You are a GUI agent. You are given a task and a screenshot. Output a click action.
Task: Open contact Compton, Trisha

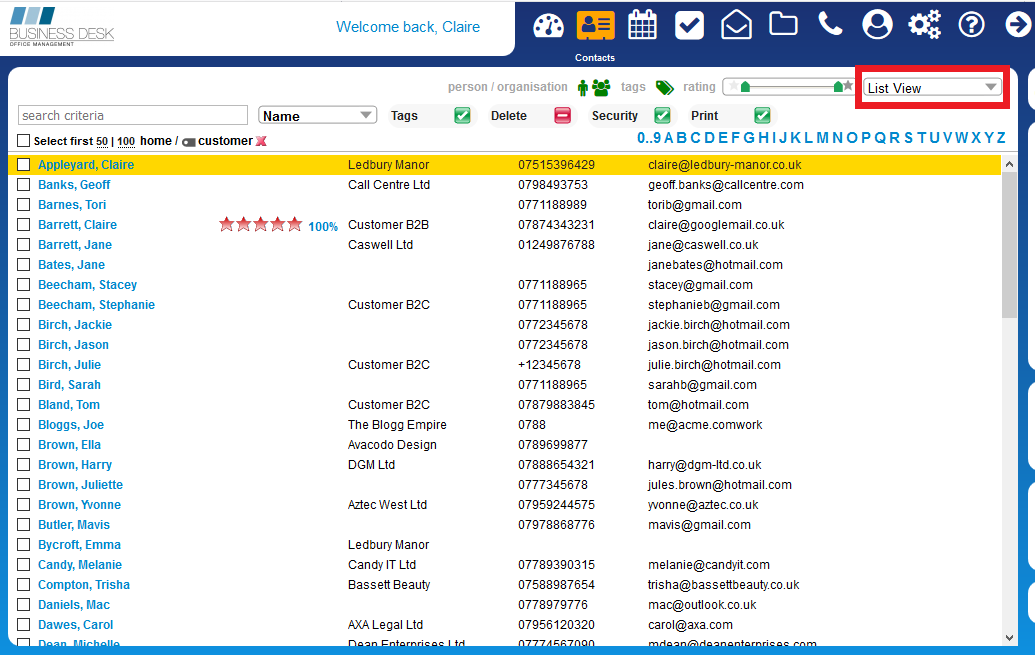tap(84, 584)
